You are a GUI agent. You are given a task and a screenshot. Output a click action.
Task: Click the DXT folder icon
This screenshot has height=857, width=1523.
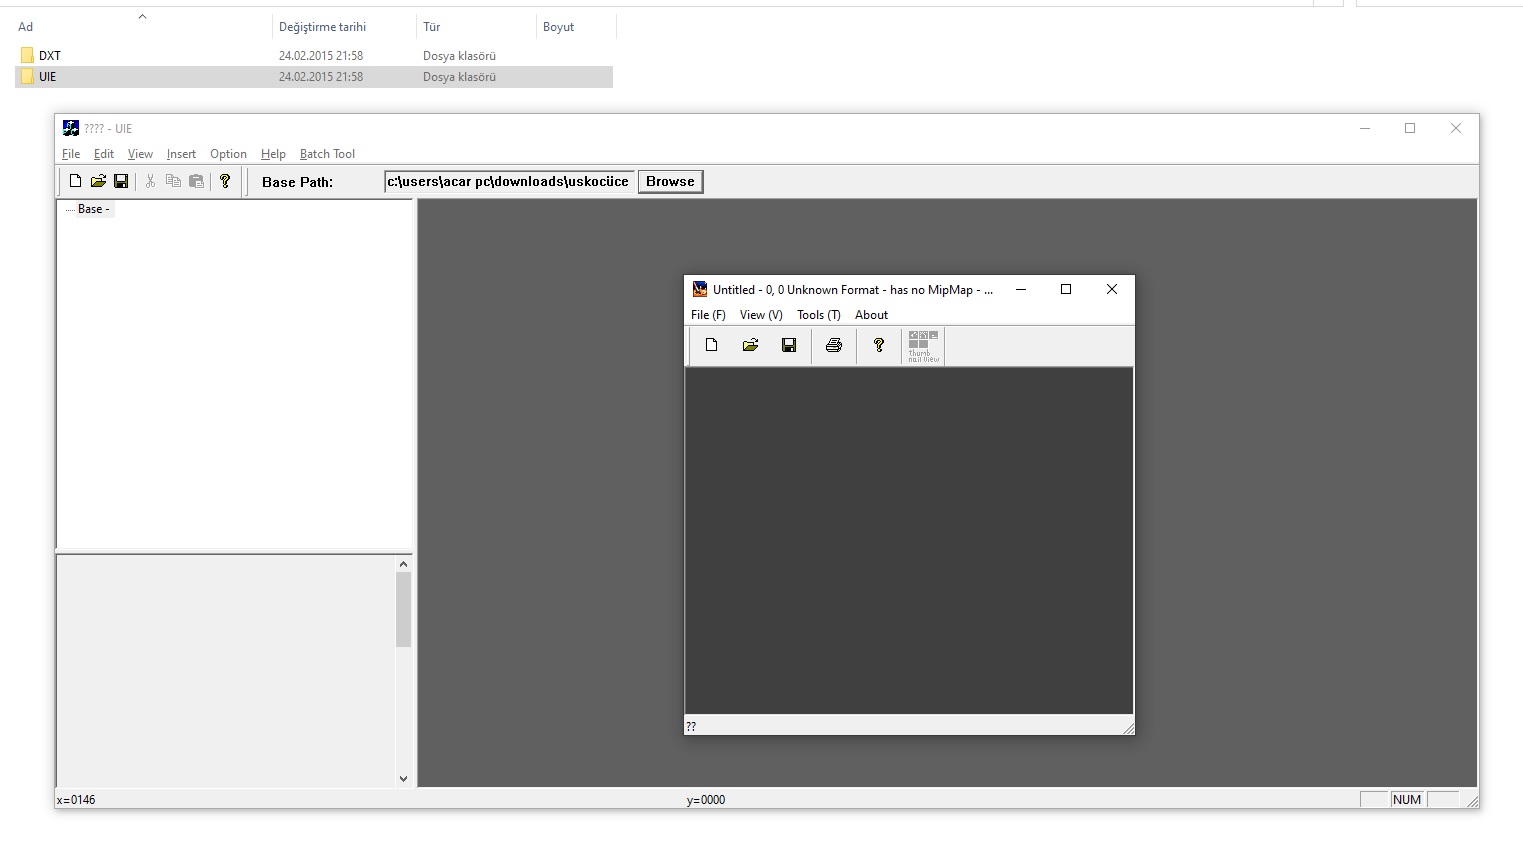tap(27, 55)
